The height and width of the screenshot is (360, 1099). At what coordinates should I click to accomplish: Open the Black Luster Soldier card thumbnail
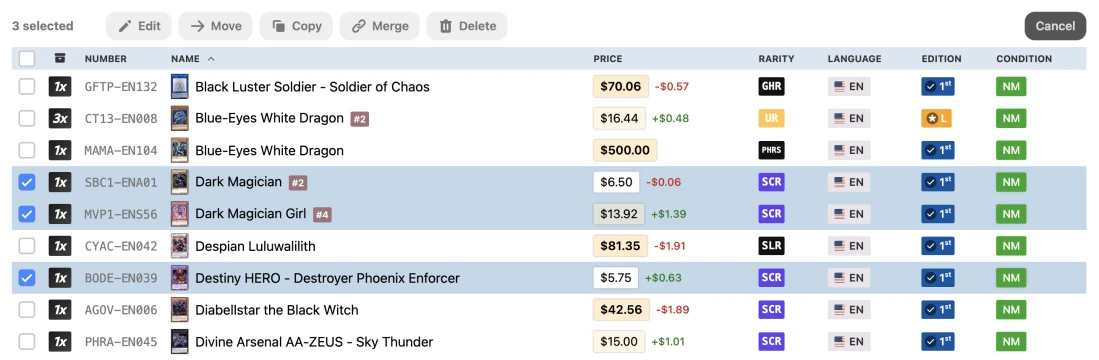tap(180, 87)
